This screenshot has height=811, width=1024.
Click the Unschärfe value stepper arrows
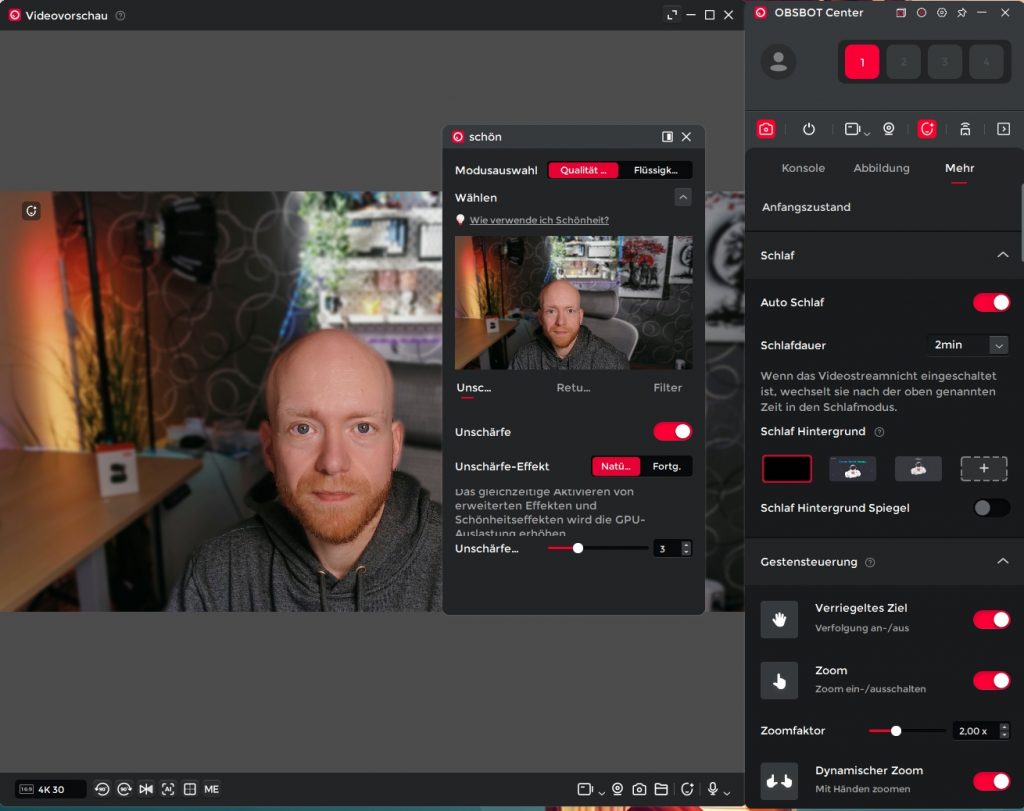[686, 549]
